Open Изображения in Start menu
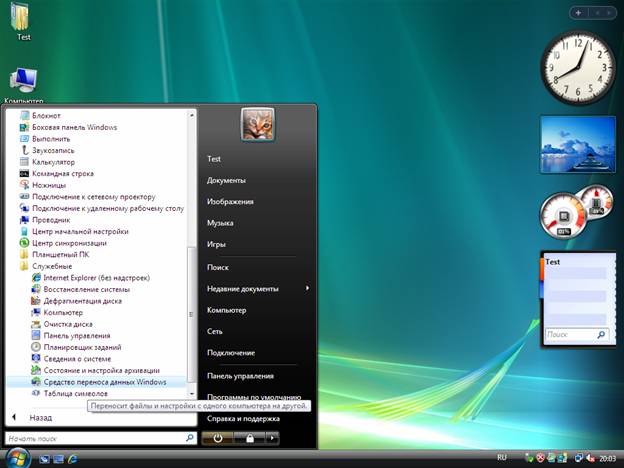Image resolution: width=624 pixels, height=468 pixels. pos(230,202)
